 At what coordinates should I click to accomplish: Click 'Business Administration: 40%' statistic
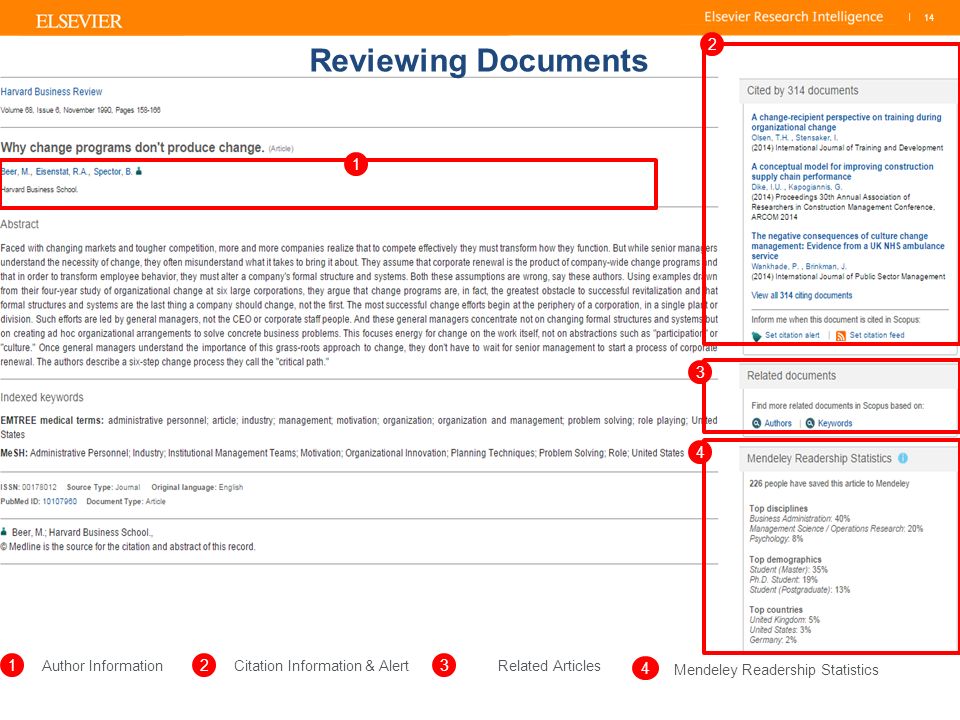pos(800,519)
